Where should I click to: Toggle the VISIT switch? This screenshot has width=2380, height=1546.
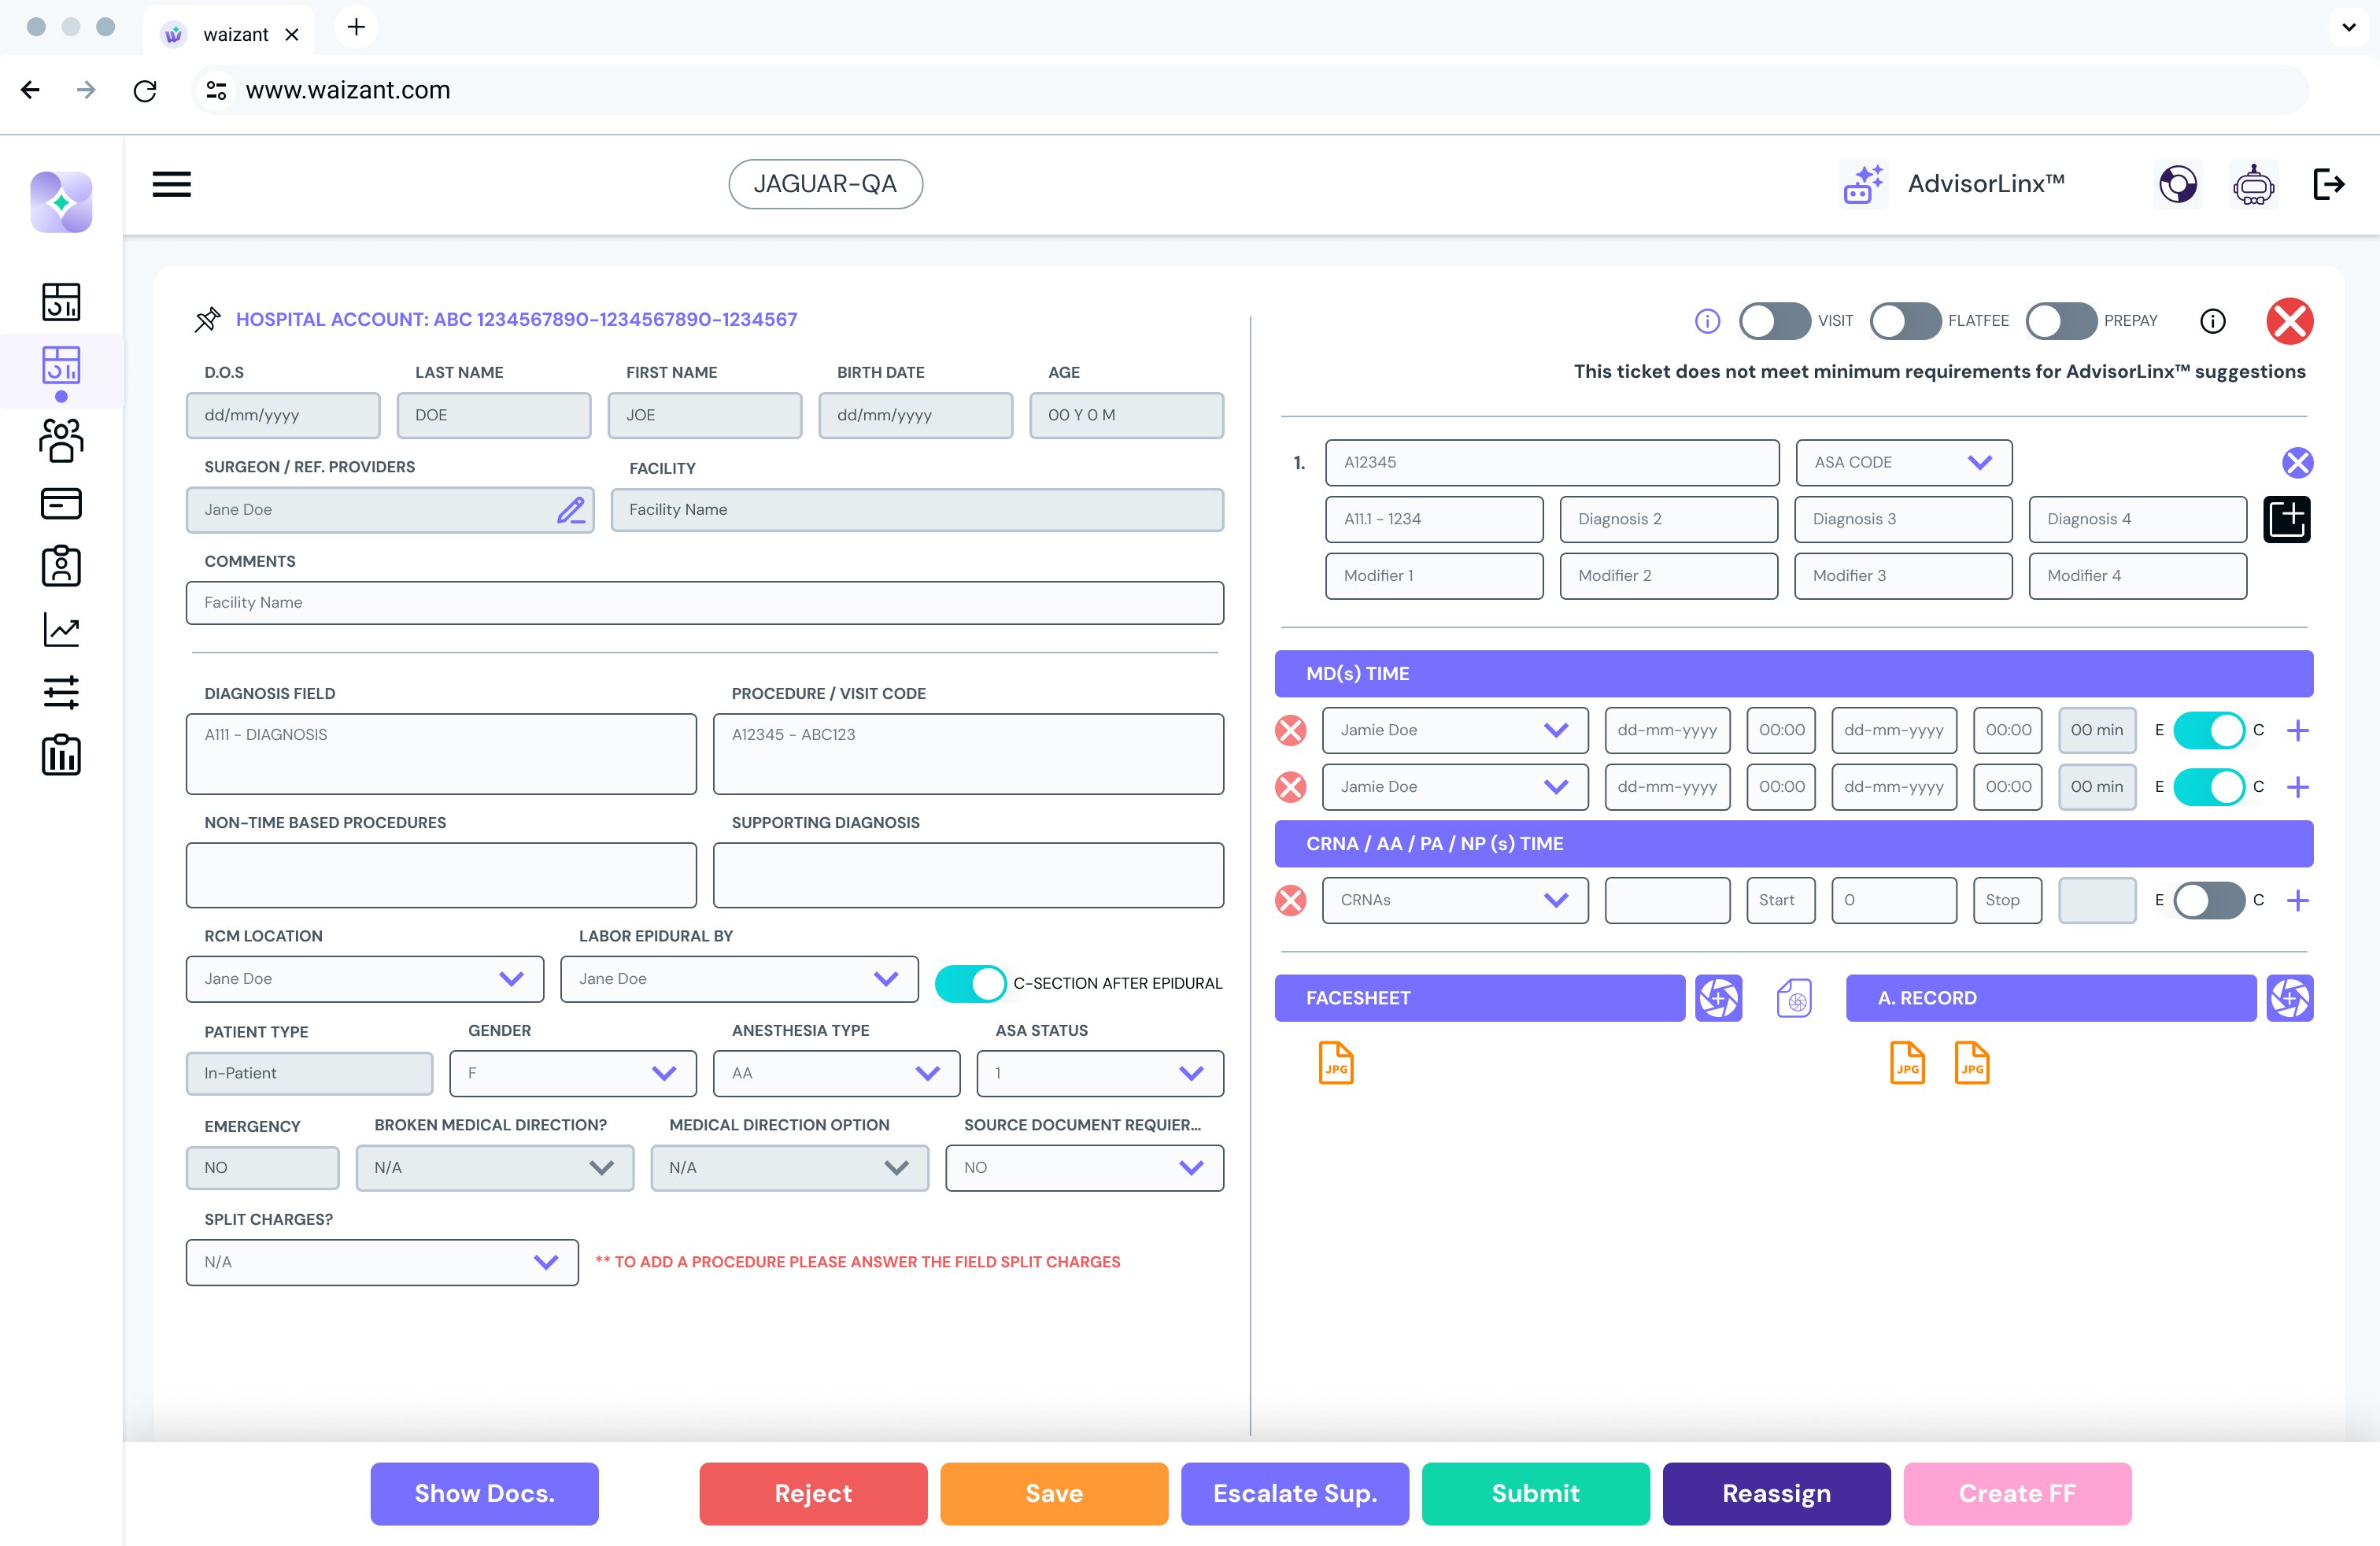click(x=1774, y=321)
